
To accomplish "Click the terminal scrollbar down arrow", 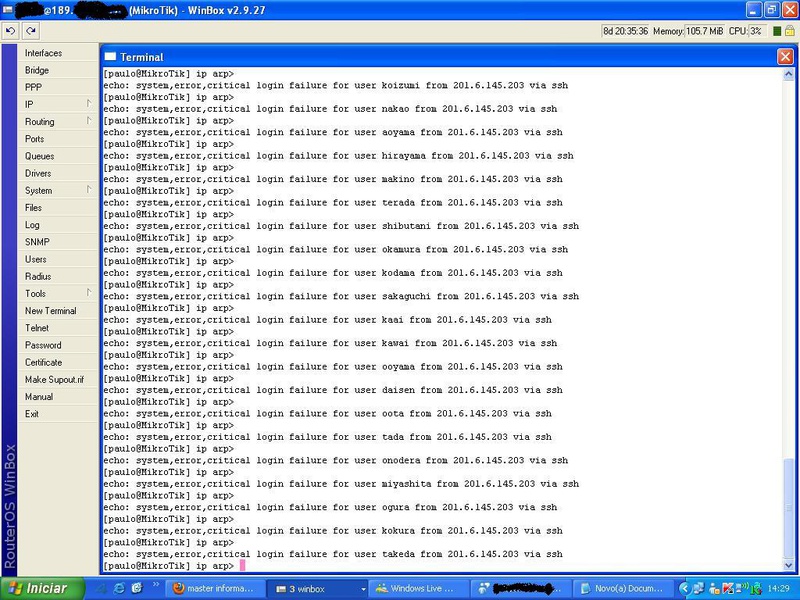I will (x=788, y=565).
